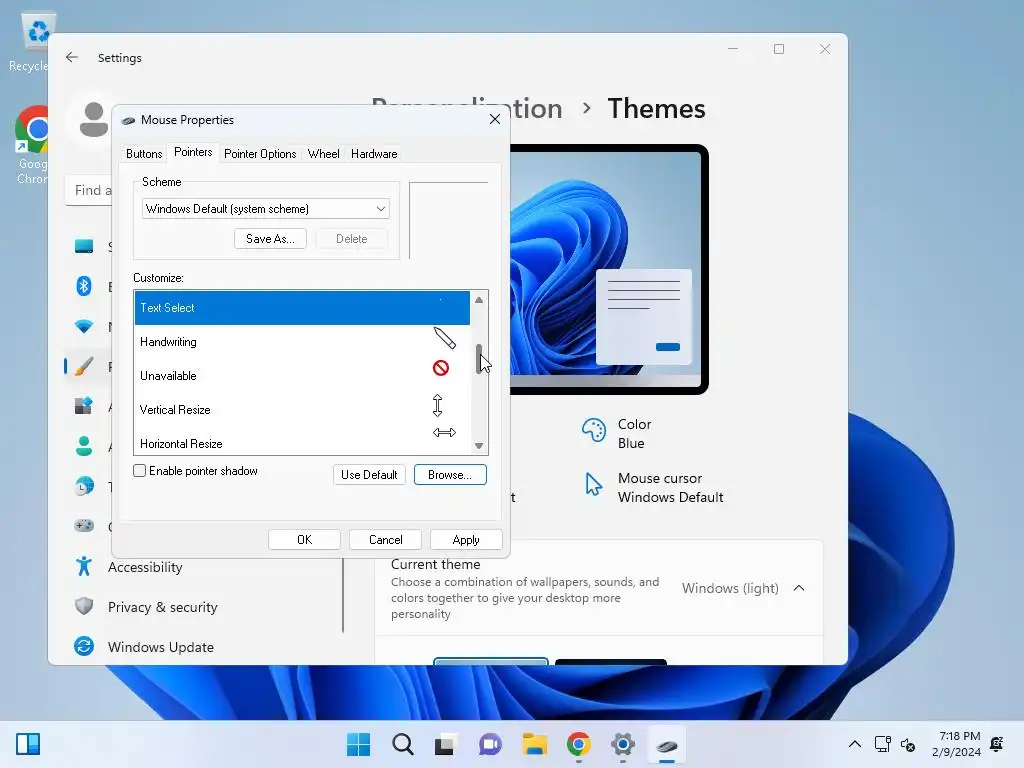The width and height of the screenshot is (1024, 768).
Task: Click Cancel in Mouse Properties
Action: (x=385, y=539)
